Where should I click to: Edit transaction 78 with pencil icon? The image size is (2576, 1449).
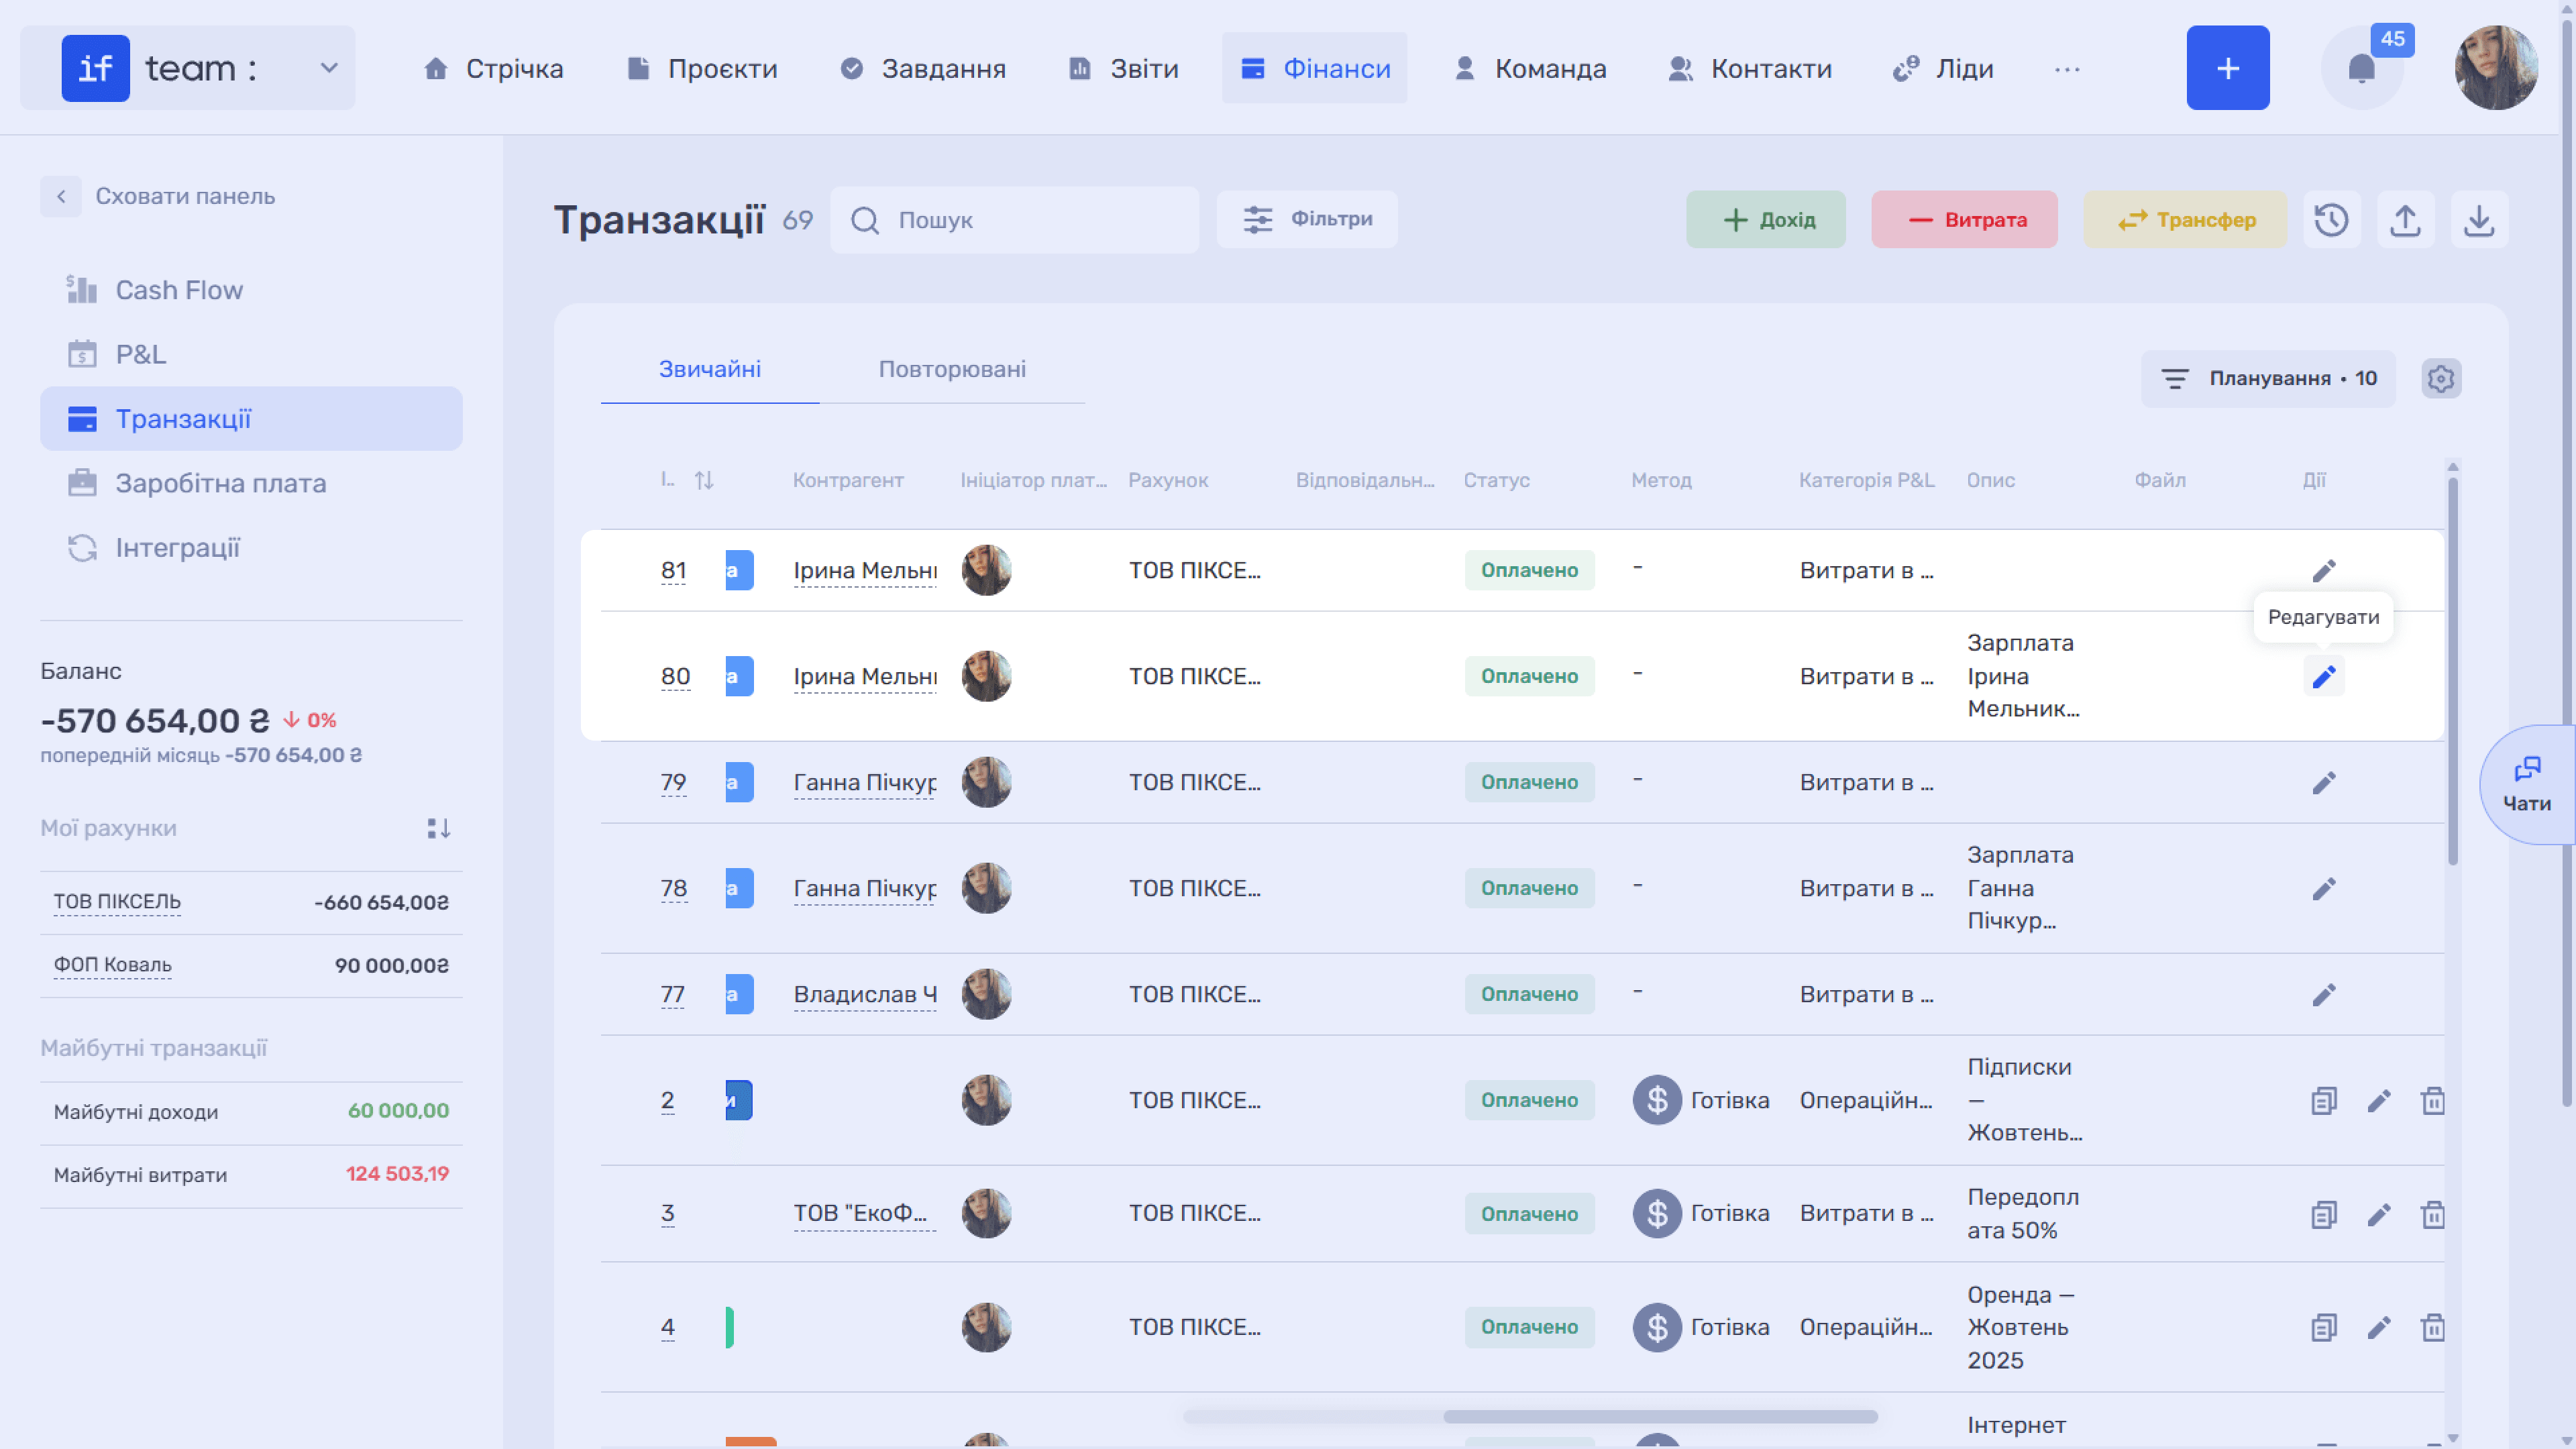click(2324, 889)
